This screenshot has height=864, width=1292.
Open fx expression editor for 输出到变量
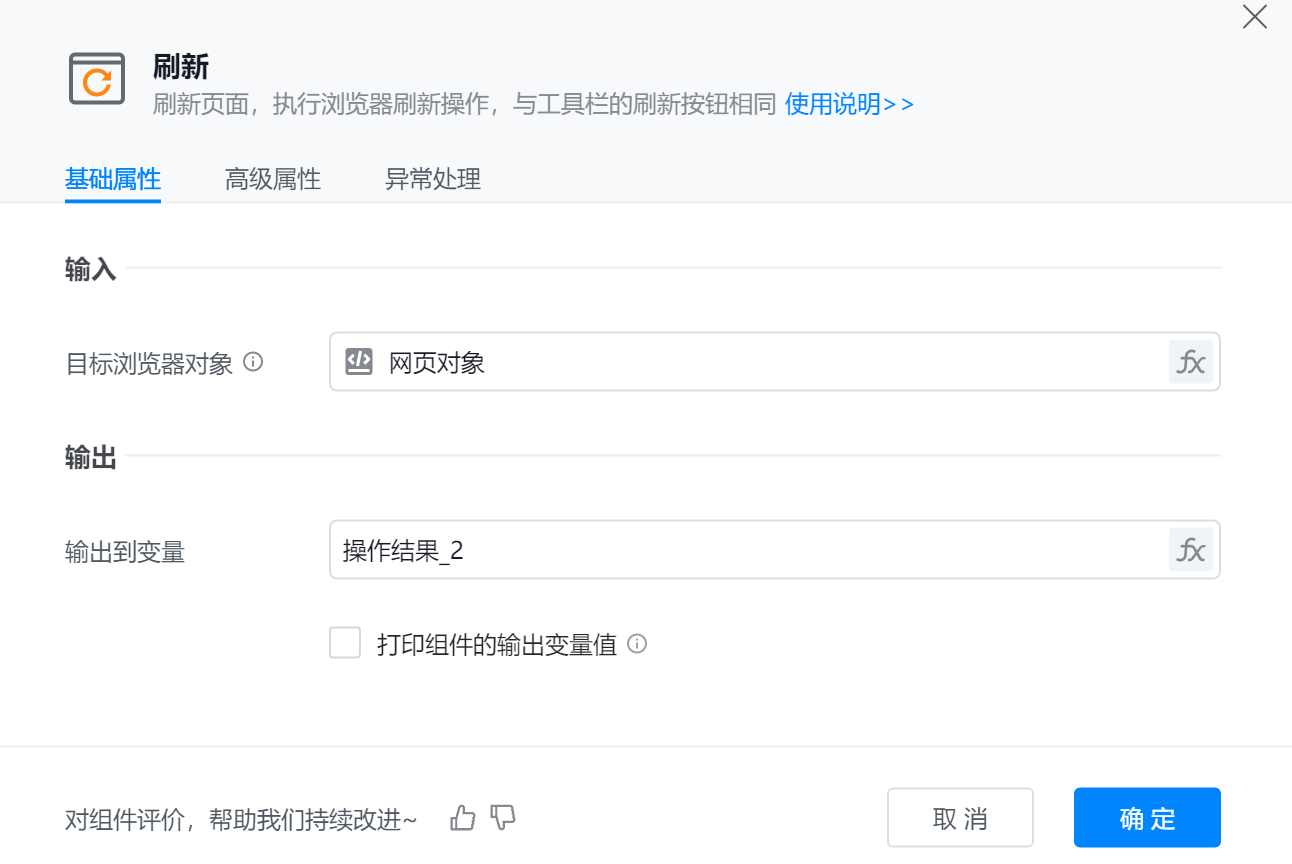coord(1190,550)
